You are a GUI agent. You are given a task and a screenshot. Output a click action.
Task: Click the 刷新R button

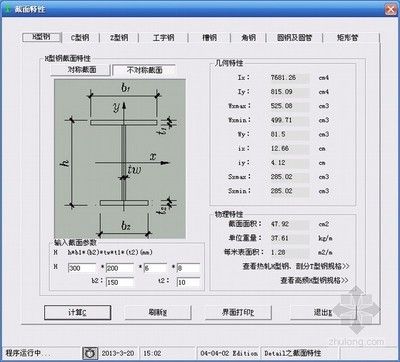158,313
